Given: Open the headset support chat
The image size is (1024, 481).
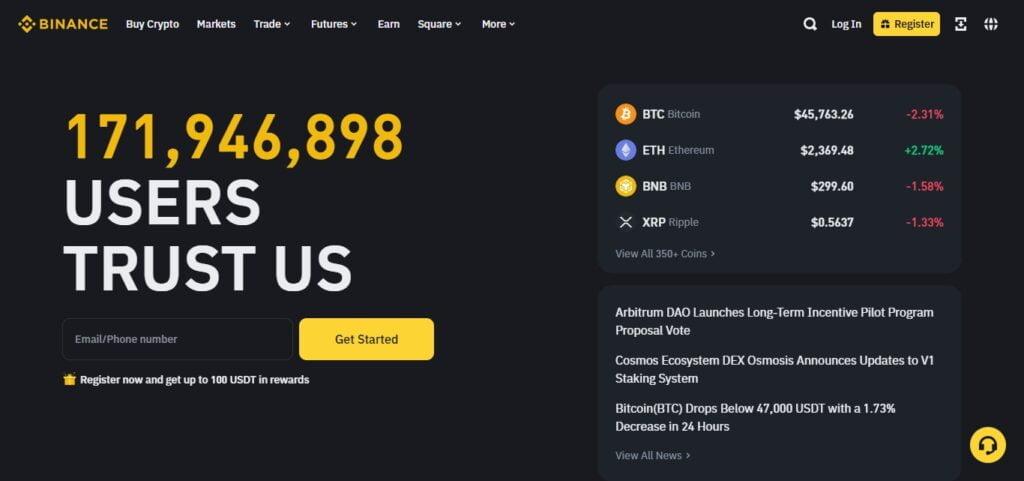Looking at the screenshot, I should click(987, 445).
